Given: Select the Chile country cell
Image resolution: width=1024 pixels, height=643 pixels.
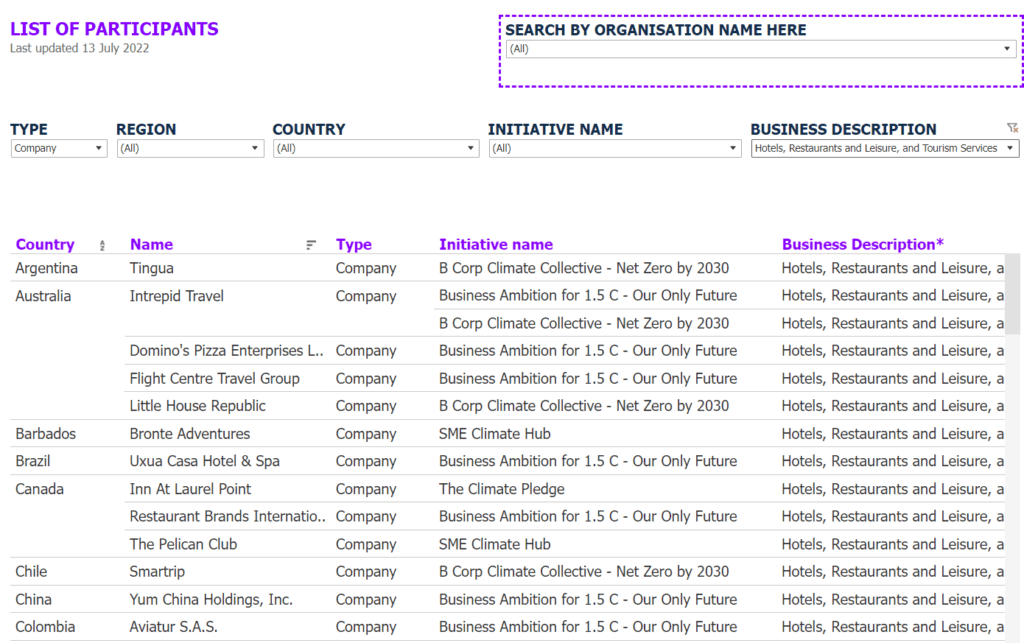Looking at the screenshot, I should (31, 572).
